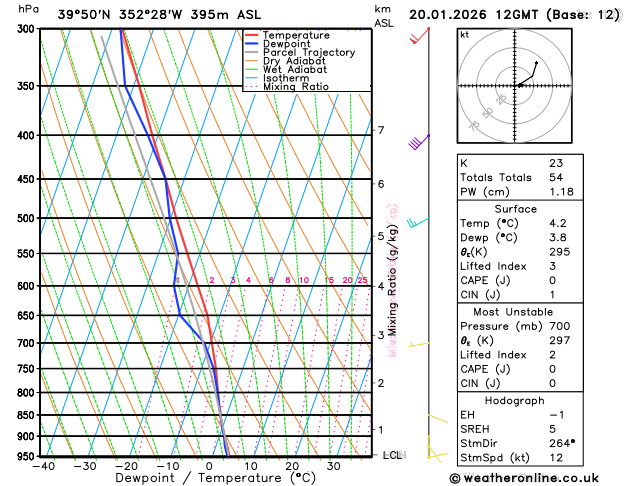
Task: Click the Mixing Ratio legend entry
Action: [x=287, y=87]
